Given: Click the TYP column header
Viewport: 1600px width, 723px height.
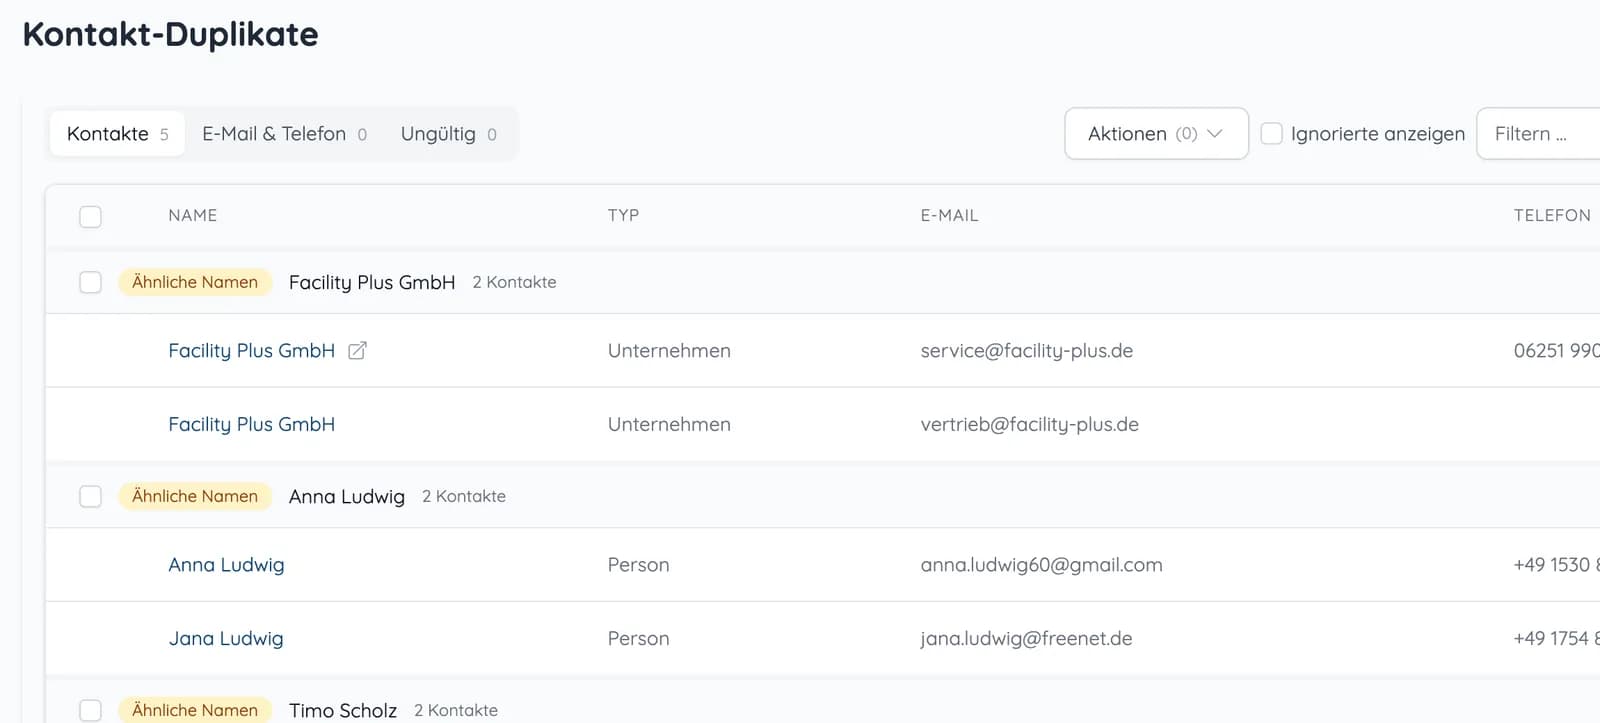Looking at the screenshot, I should coord(623,216).
